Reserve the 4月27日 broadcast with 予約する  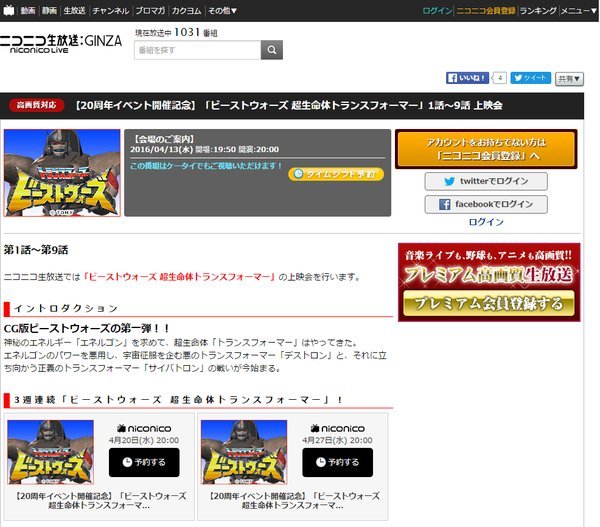(x=337, y=462)
